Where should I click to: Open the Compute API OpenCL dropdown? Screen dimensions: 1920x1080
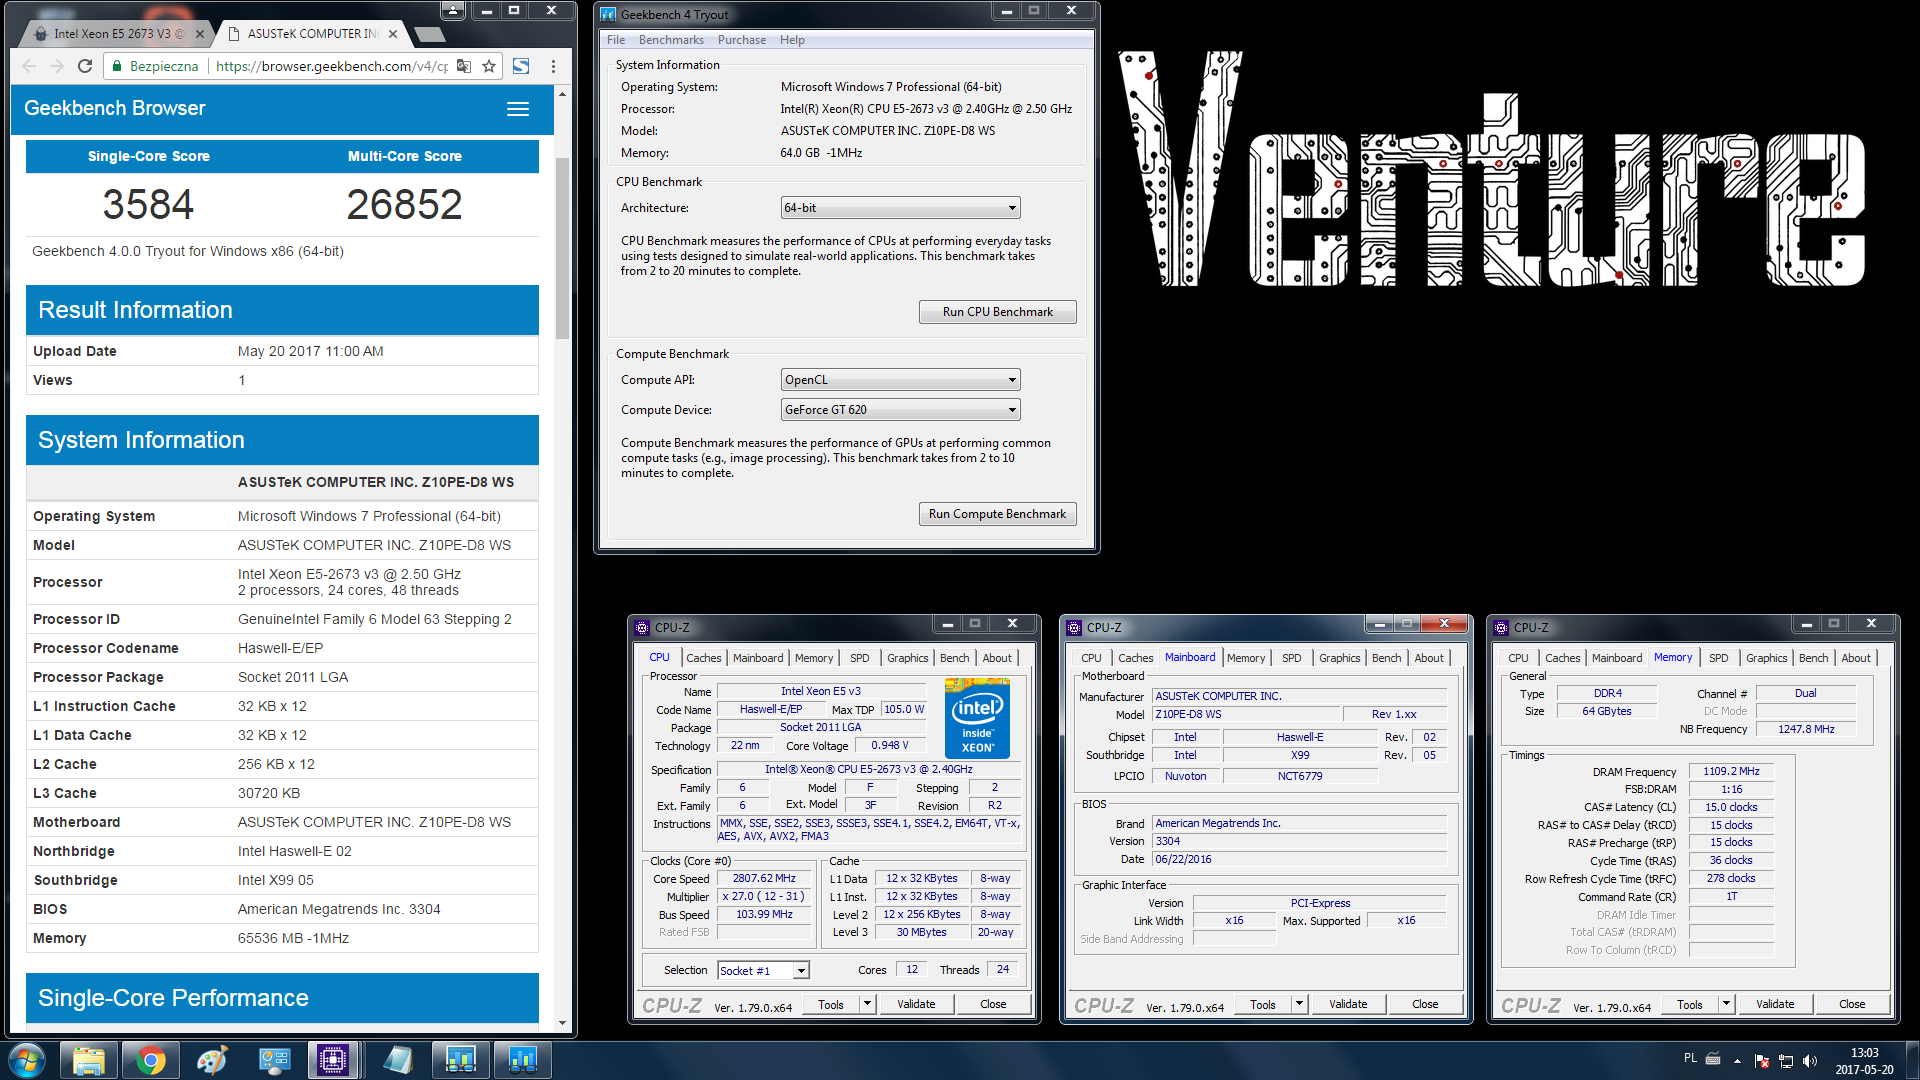(900, 380)
